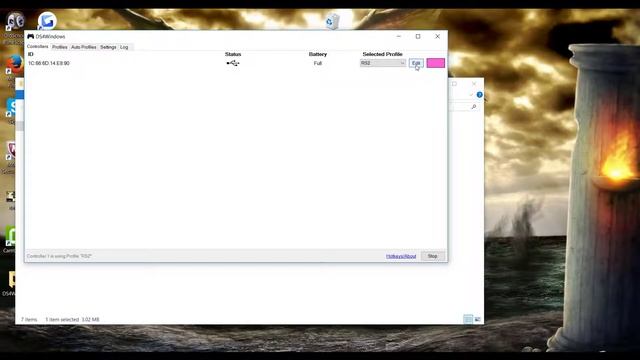The image size is (640, 360).
Task: Click the Edit profile button
Action: pos(416,63)
